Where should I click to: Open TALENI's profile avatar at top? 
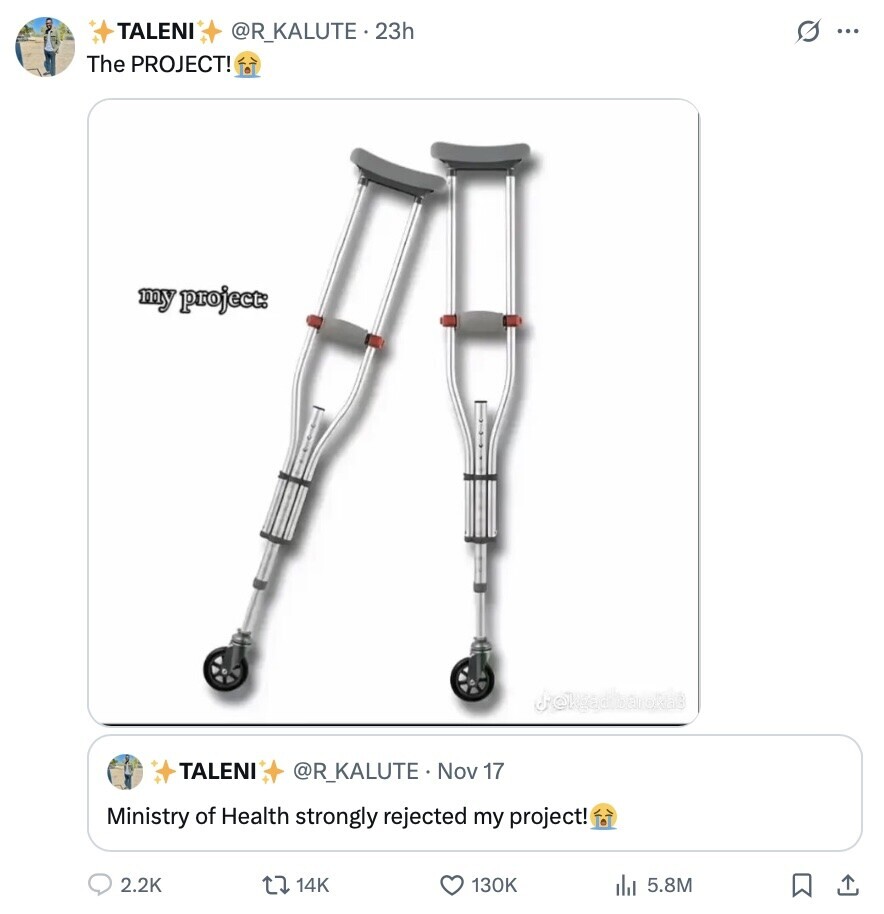(x=45, y=47)
